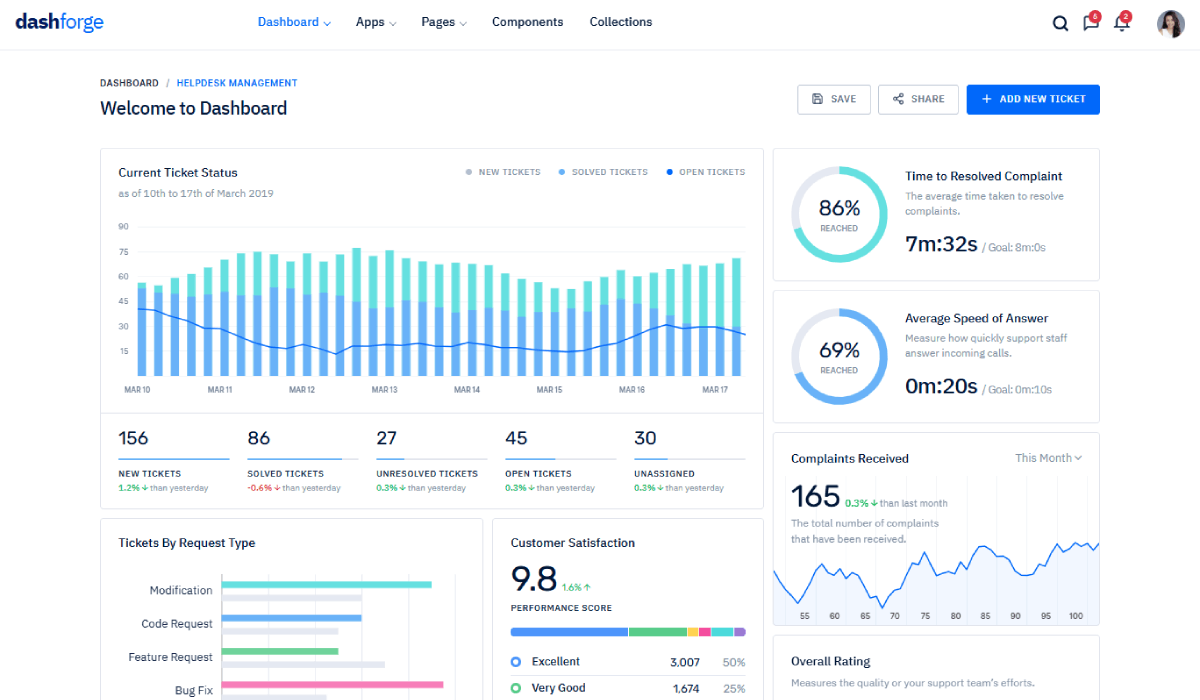This screenshot has width=1200, height=700.
Task: Click the Helpdesk Management breadcrumb
Action: pyautogui.click(x=237, y=83)
